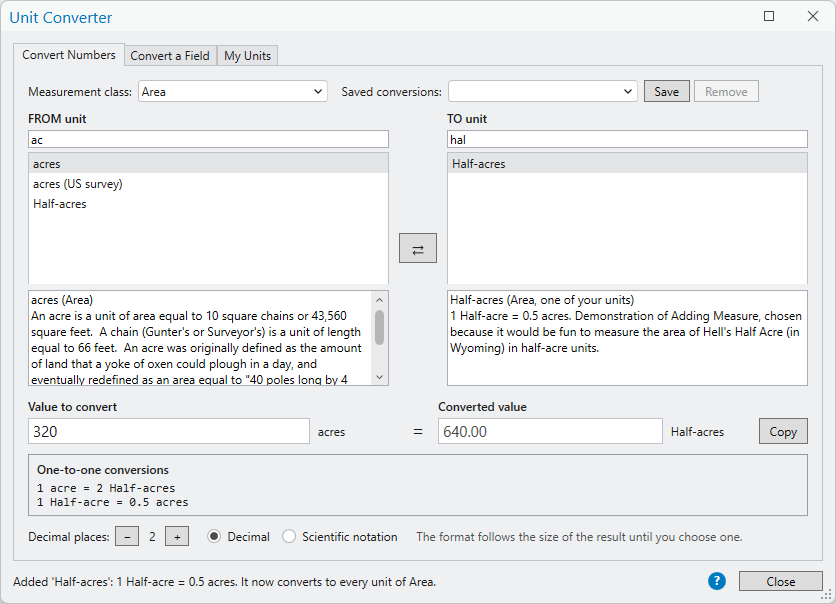The height and width of the screenshot is (604, 836).
Task: Open help with the question mark icon
Action: (x=717, y=581)
